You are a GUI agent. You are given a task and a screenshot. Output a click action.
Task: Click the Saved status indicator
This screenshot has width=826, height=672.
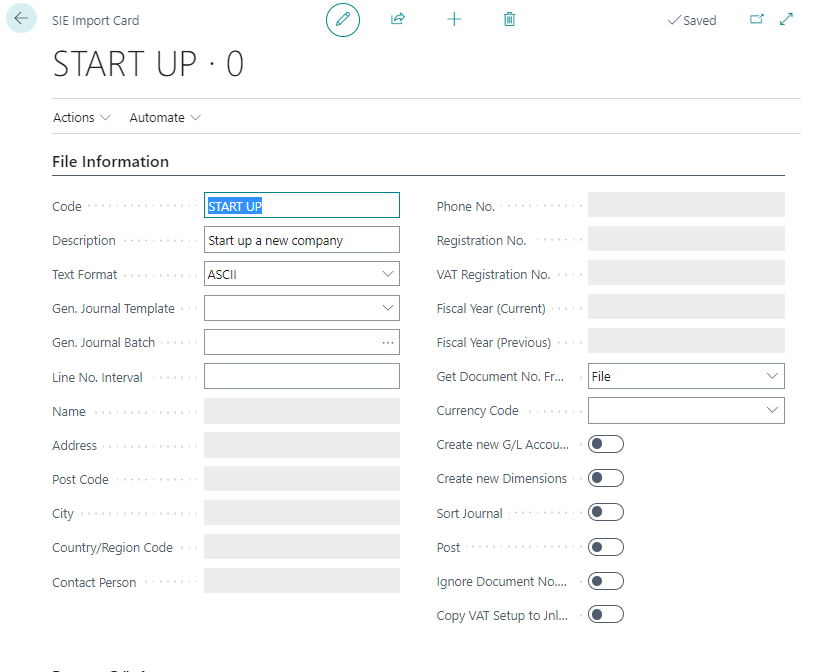(692, 21)
